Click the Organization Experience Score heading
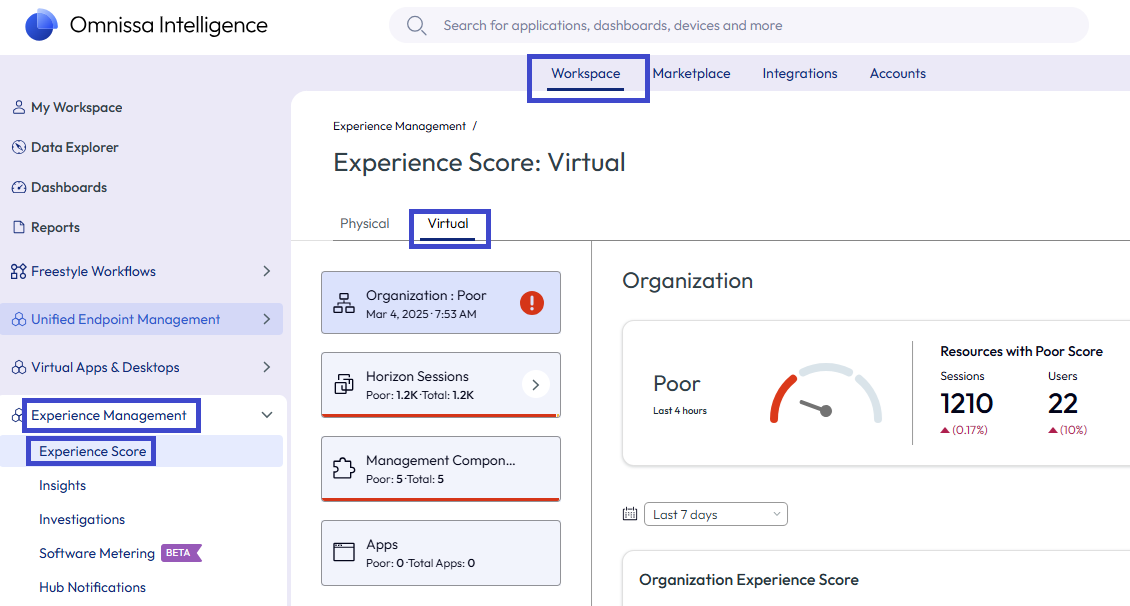Screen dimensions: 1130x606 pyautogui.click(x=749, y=580)
